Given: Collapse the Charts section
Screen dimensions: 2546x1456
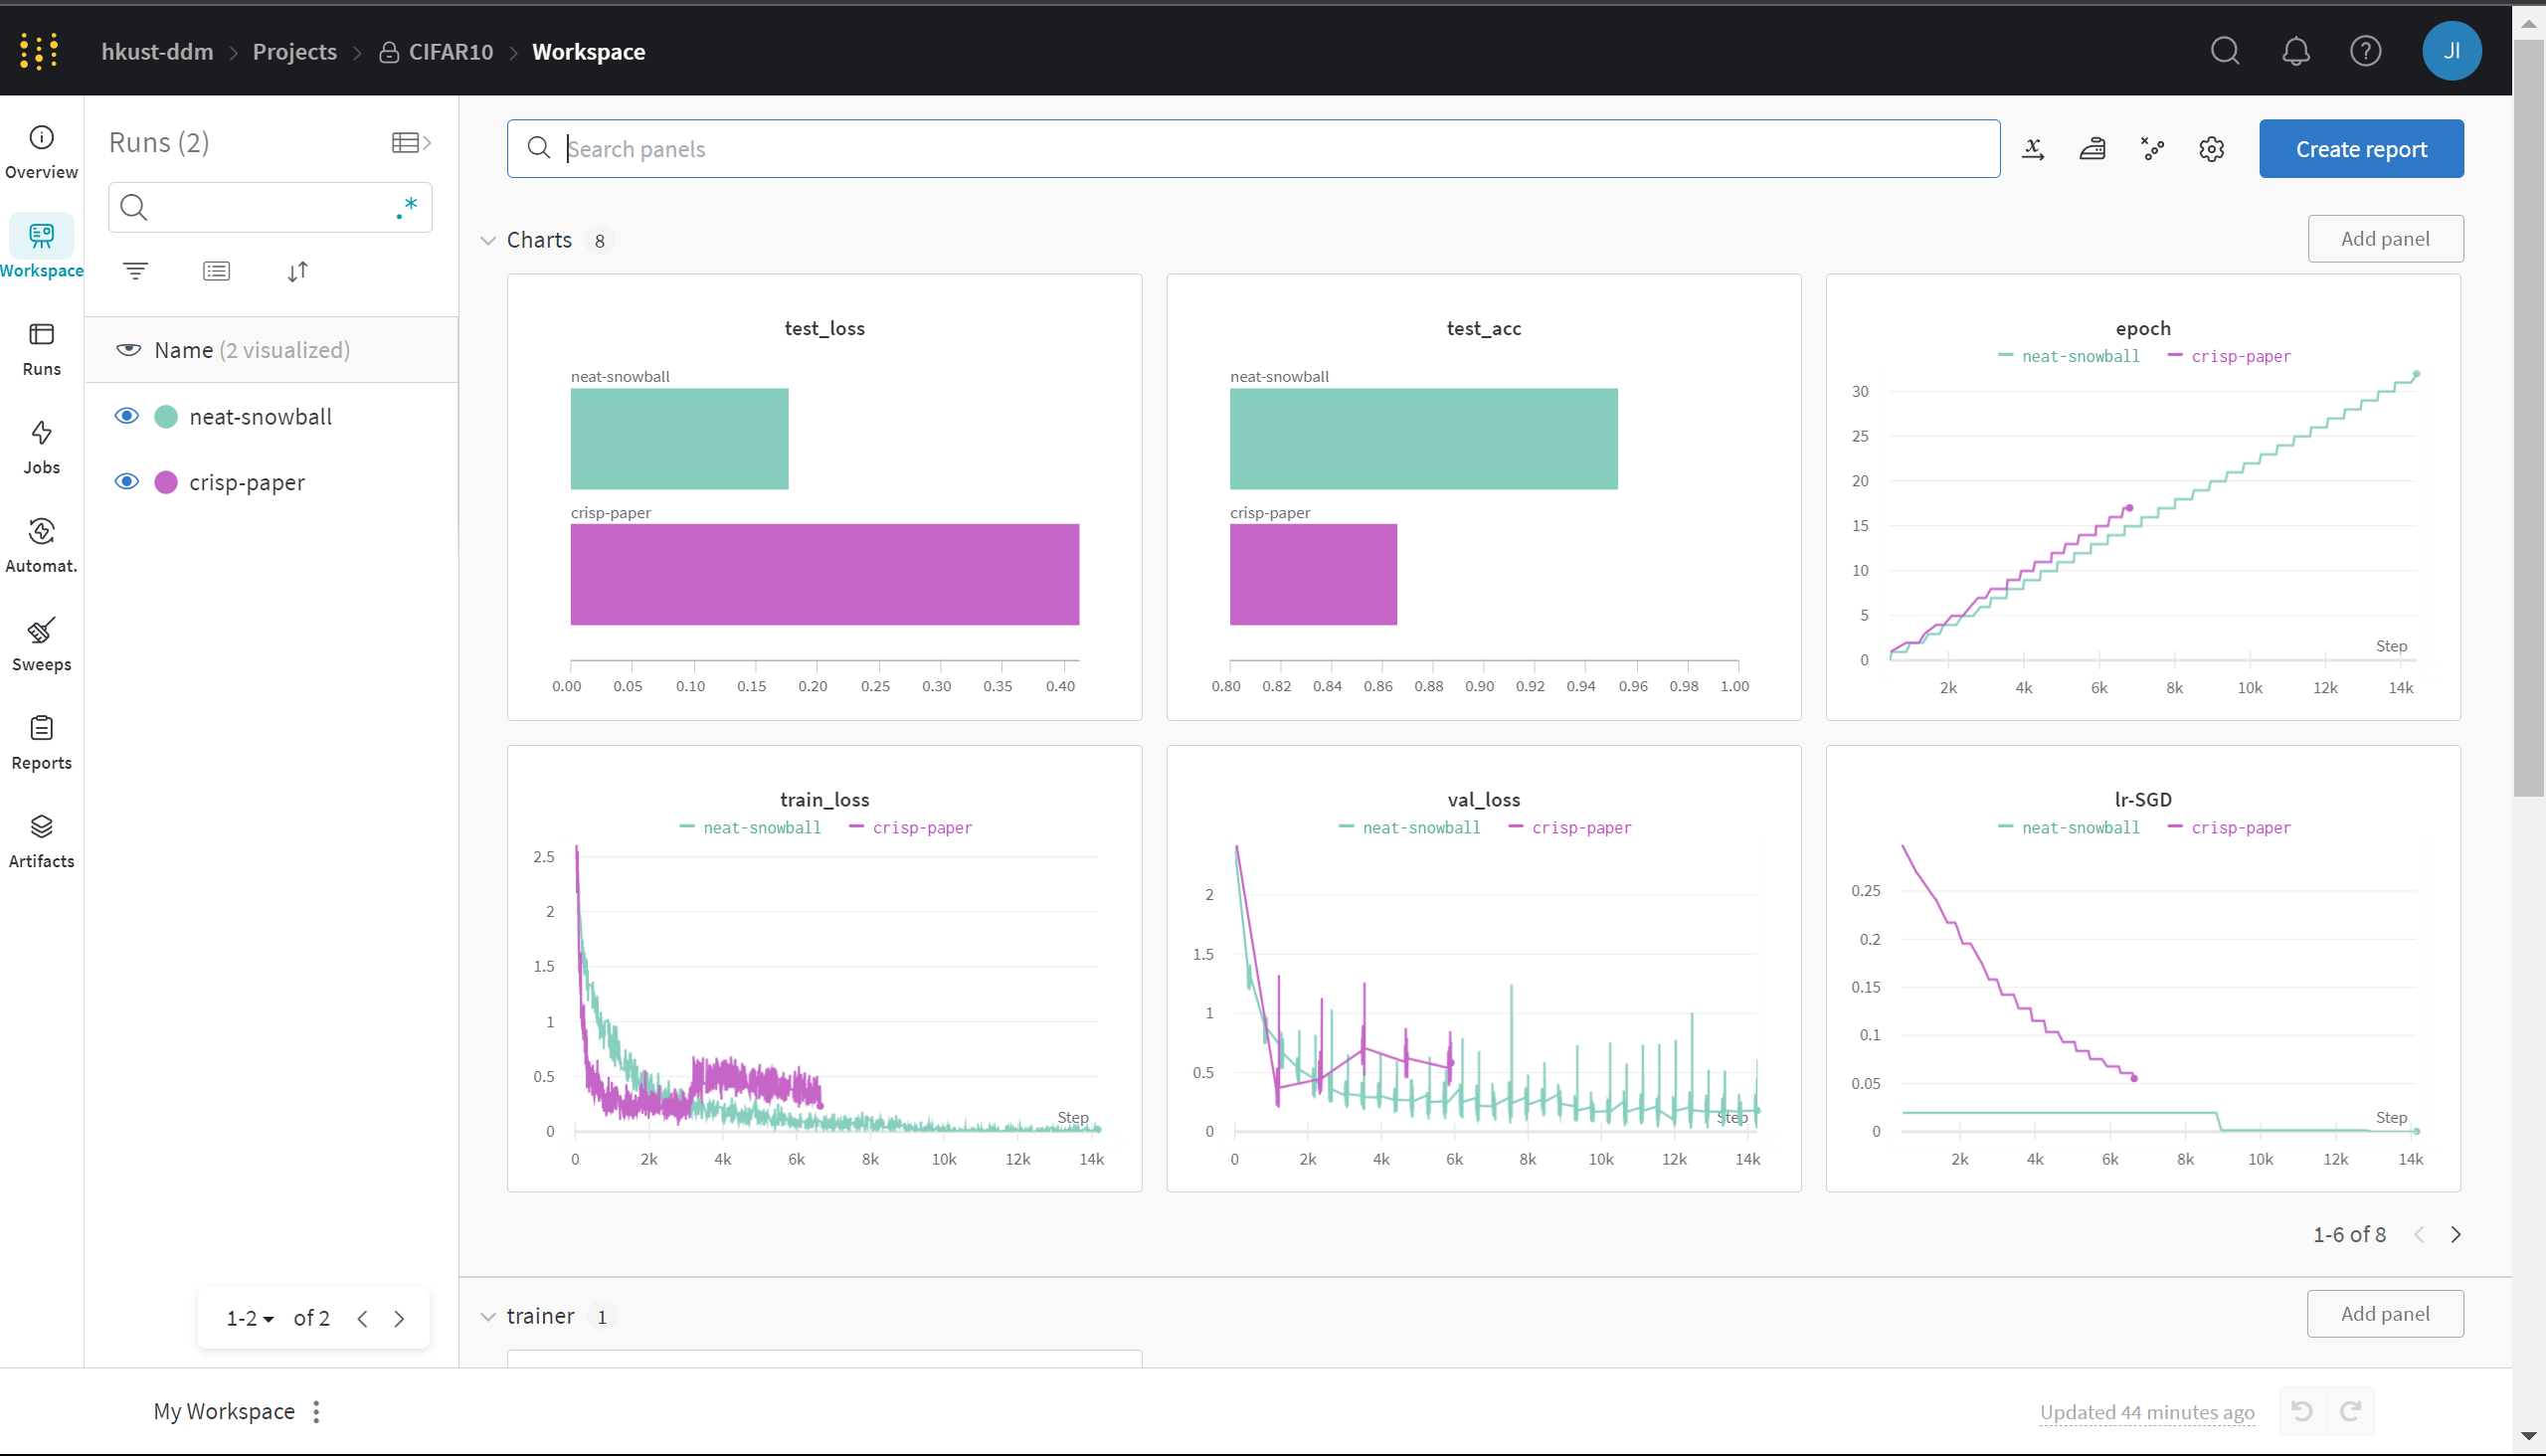Looking at the screenshot, I should [488, 240].
